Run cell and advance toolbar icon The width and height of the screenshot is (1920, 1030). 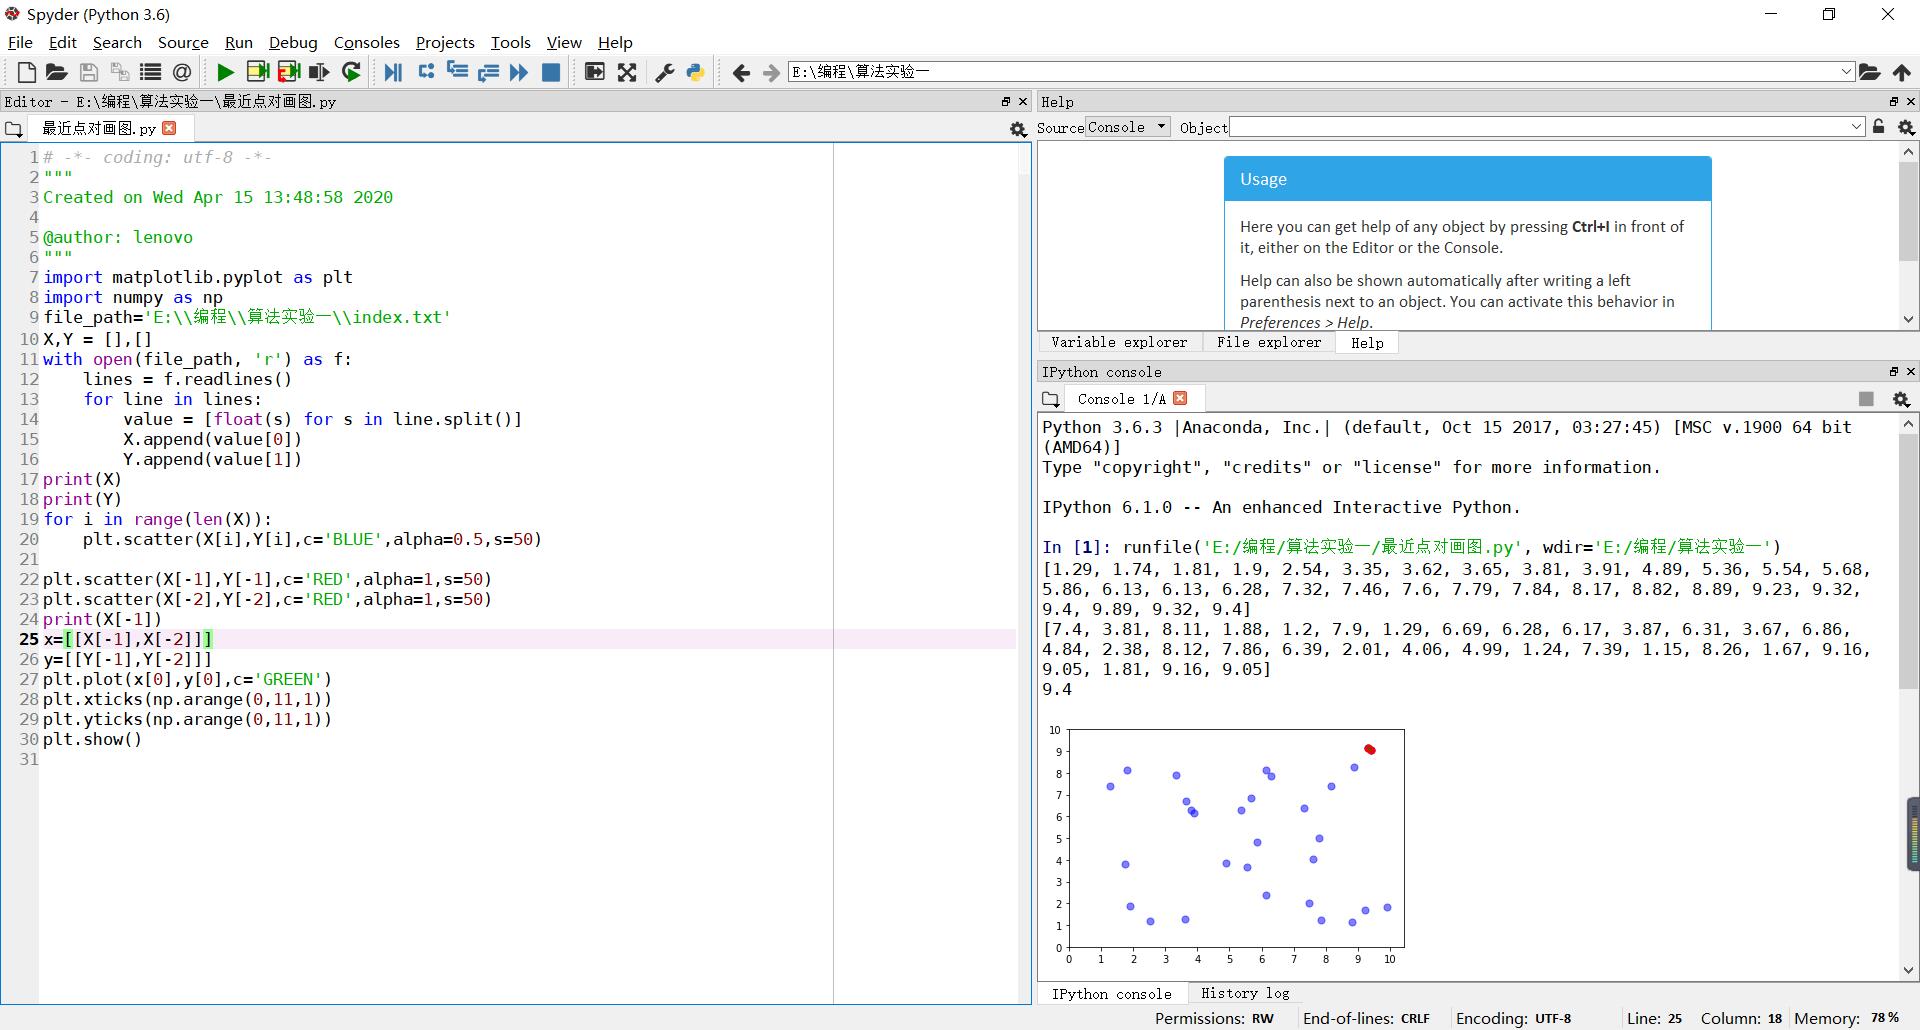click(x=289, y=72)
